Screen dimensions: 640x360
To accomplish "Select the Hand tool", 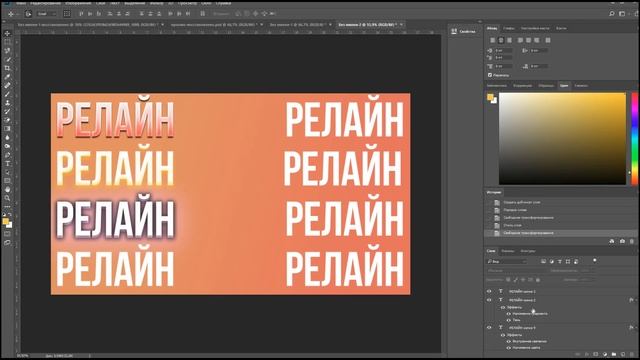I will tap(7, 189).
